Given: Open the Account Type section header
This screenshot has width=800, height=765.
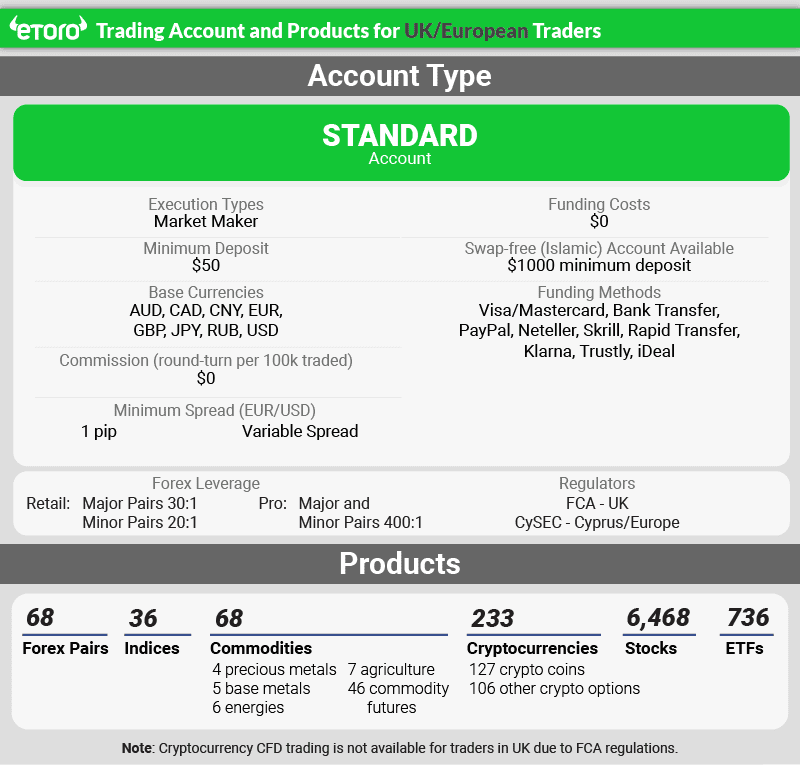Looking at the screenshot, I should (400, 75).
